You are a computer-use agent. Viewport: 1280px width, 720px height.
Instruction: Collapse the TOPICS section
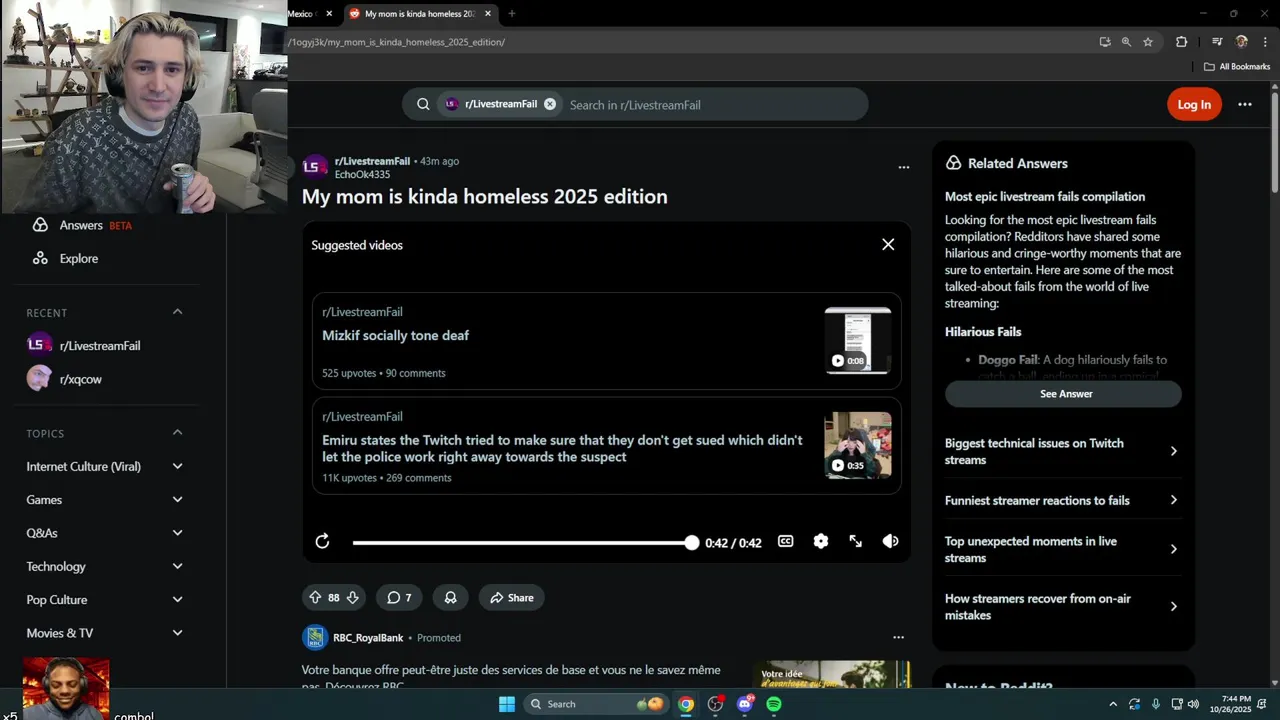[177, 433]
